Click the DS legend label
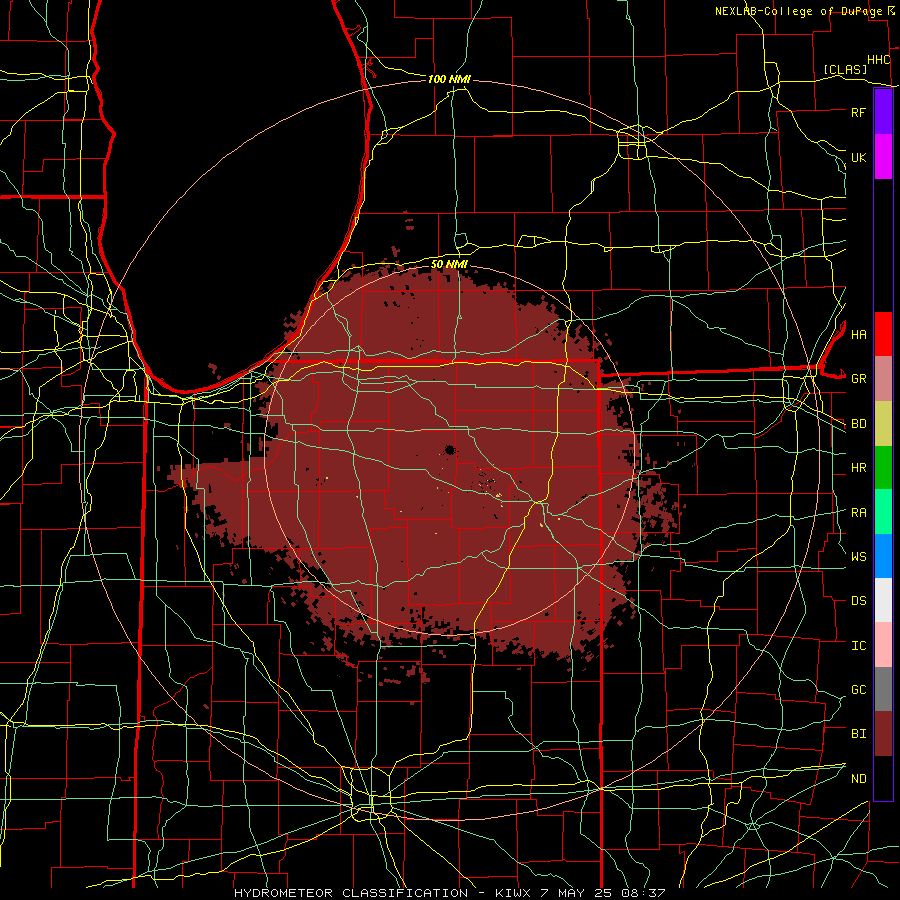900x900 pixels. 858,601
